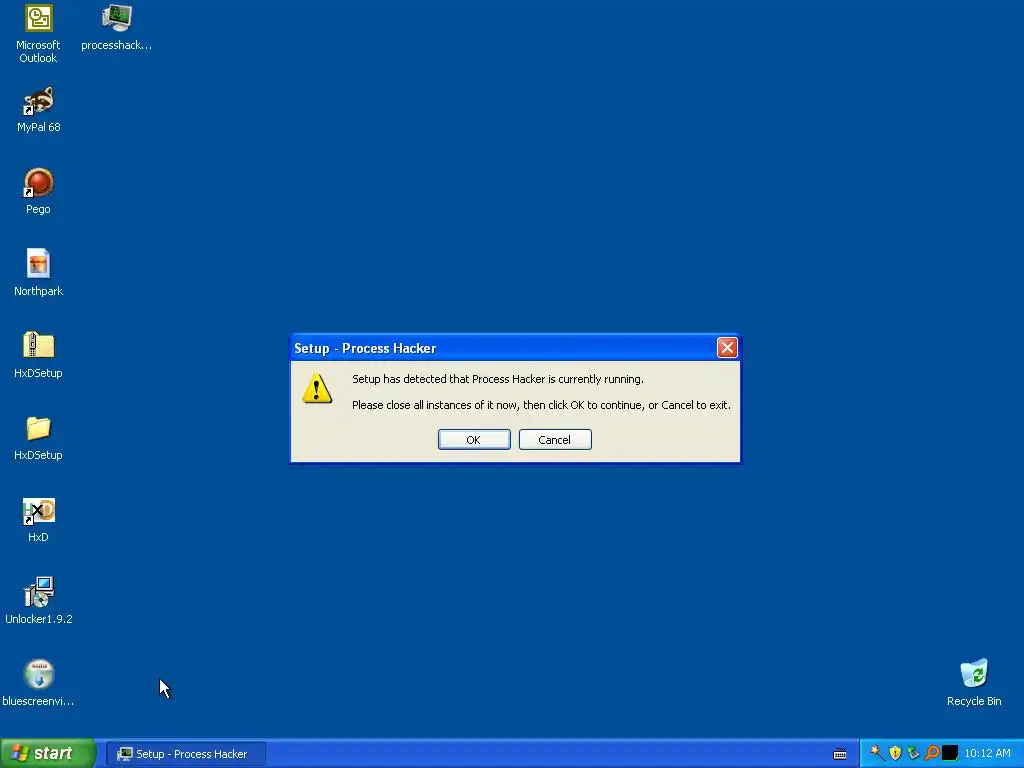
Task: Click Cancel to exit setup
Action: [x=555, y=440]
